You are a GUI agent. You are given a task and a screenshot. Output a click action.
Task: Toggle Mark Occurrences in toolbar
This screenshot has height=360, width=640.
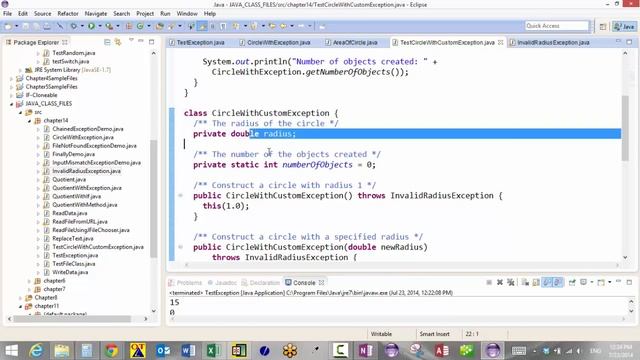(x=202, y=26)
